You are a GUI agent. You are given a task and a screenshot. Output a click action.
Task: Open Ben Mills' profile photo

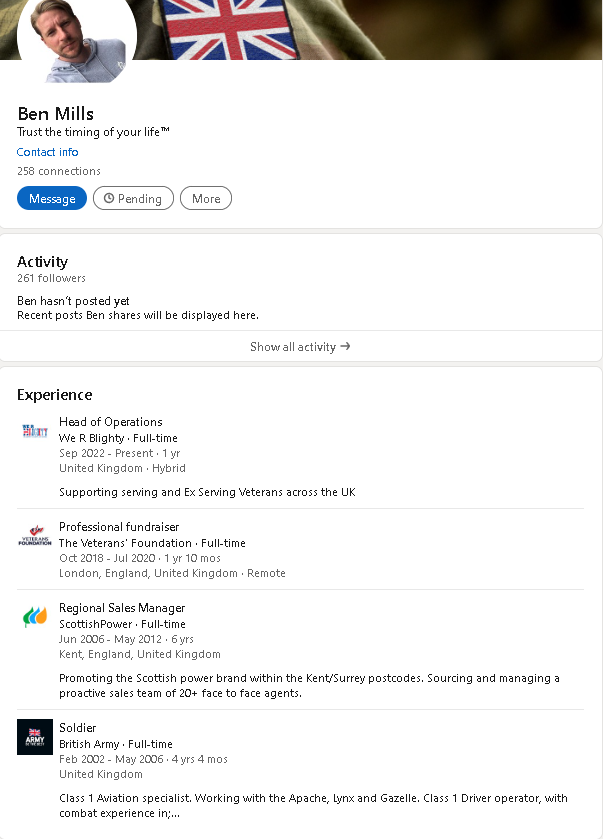(90, 35)
